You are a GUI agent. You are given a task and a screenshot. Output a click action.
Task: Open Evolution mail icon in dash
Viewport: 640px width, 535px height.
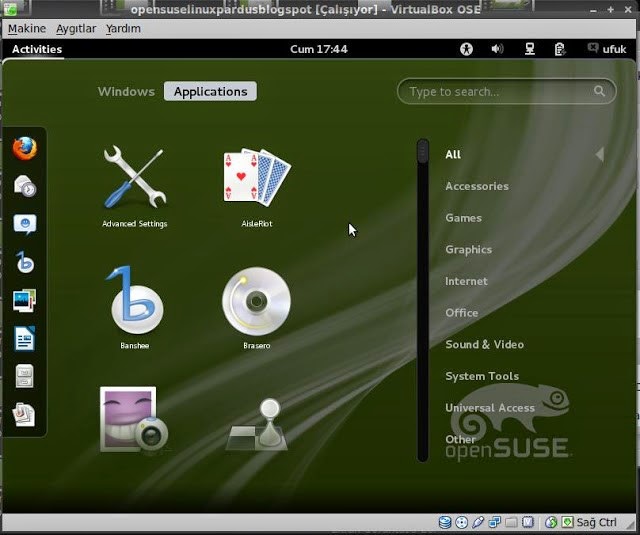(24, 186)
